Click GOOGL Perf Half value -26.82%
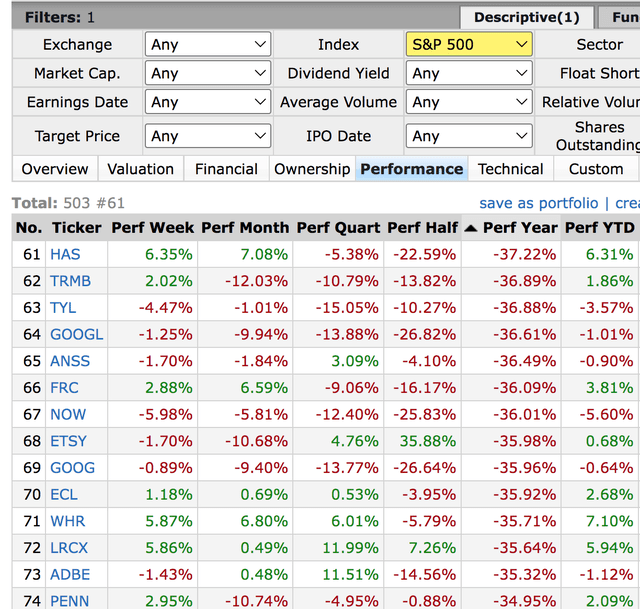640x609 pixels. tap(424, 334)
